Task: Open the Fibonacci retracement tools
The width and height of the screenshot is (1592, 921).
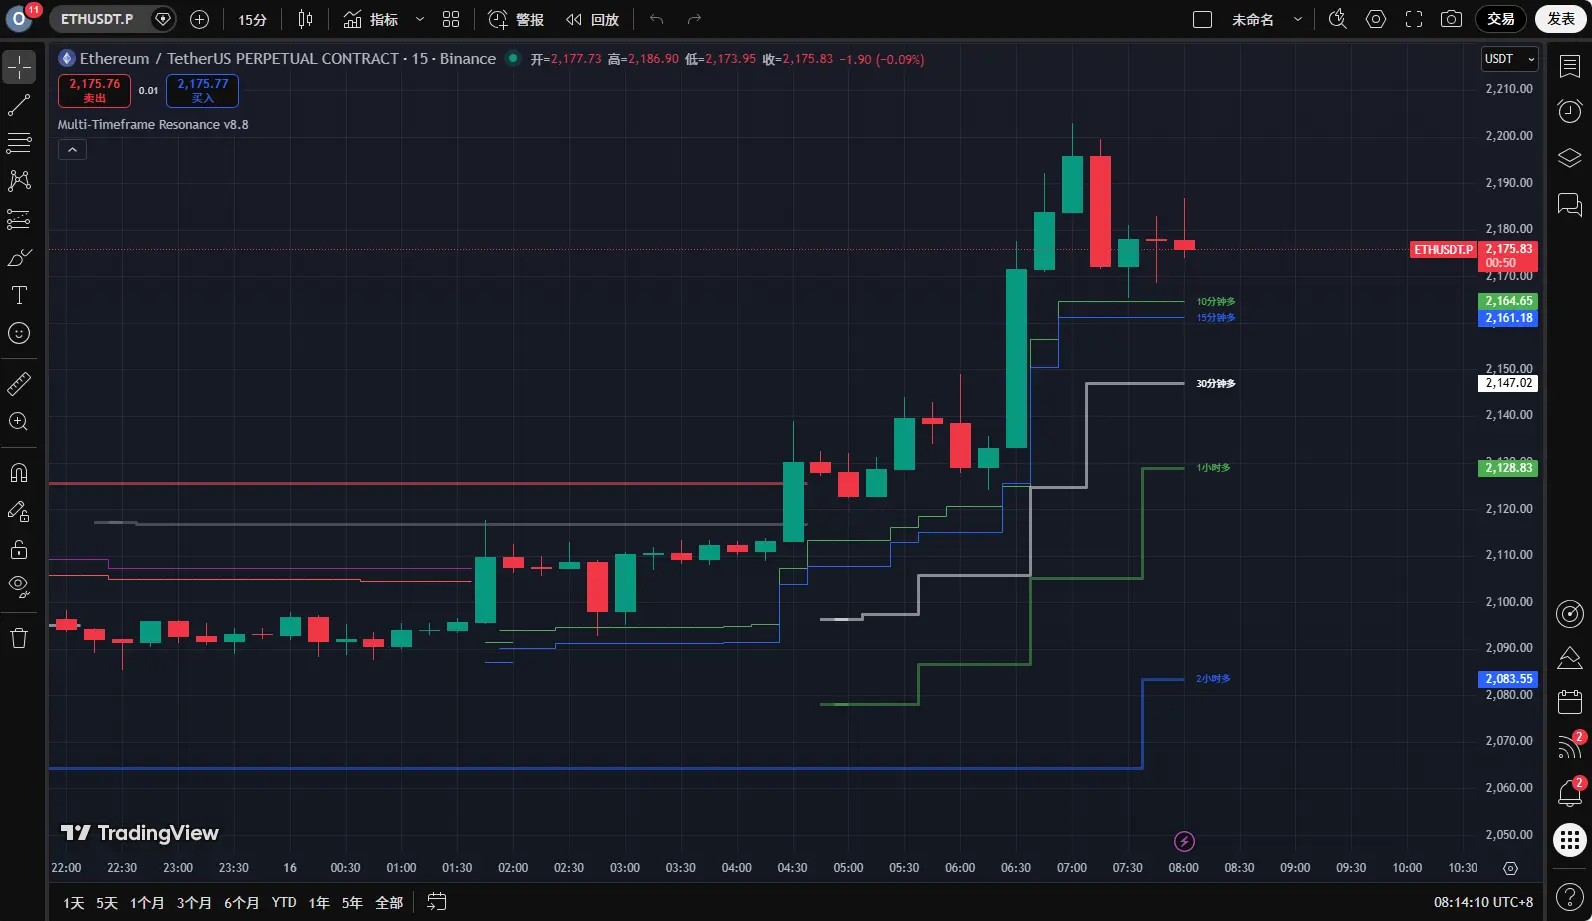Action: click(19, 143)
